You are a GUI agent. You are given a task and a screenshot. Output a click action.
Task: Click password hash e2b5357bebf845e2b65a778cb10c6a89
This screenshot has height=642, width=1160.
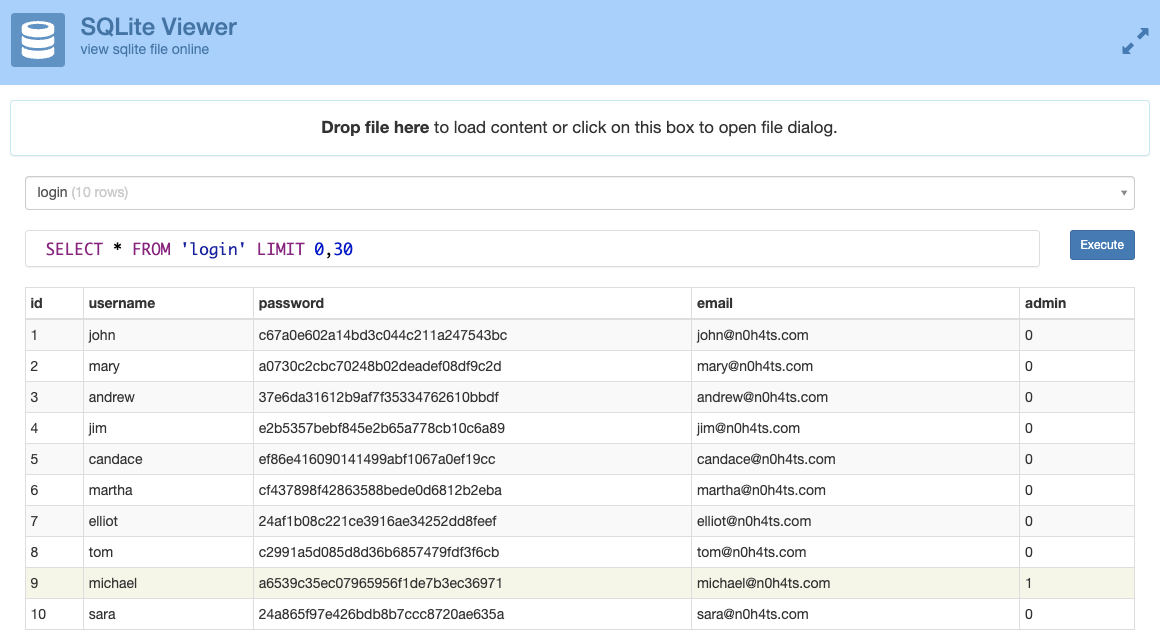(381, 428)
